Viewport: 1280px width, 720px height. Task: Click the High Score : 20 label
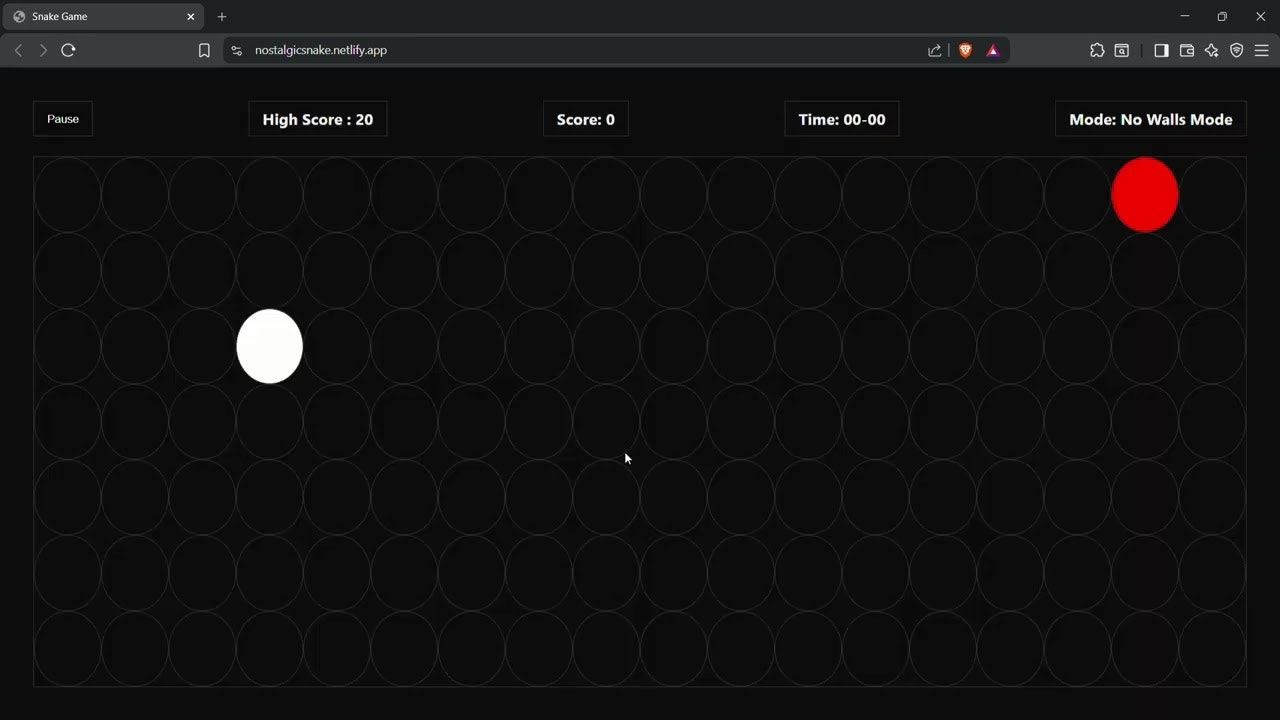pos(318,119)
